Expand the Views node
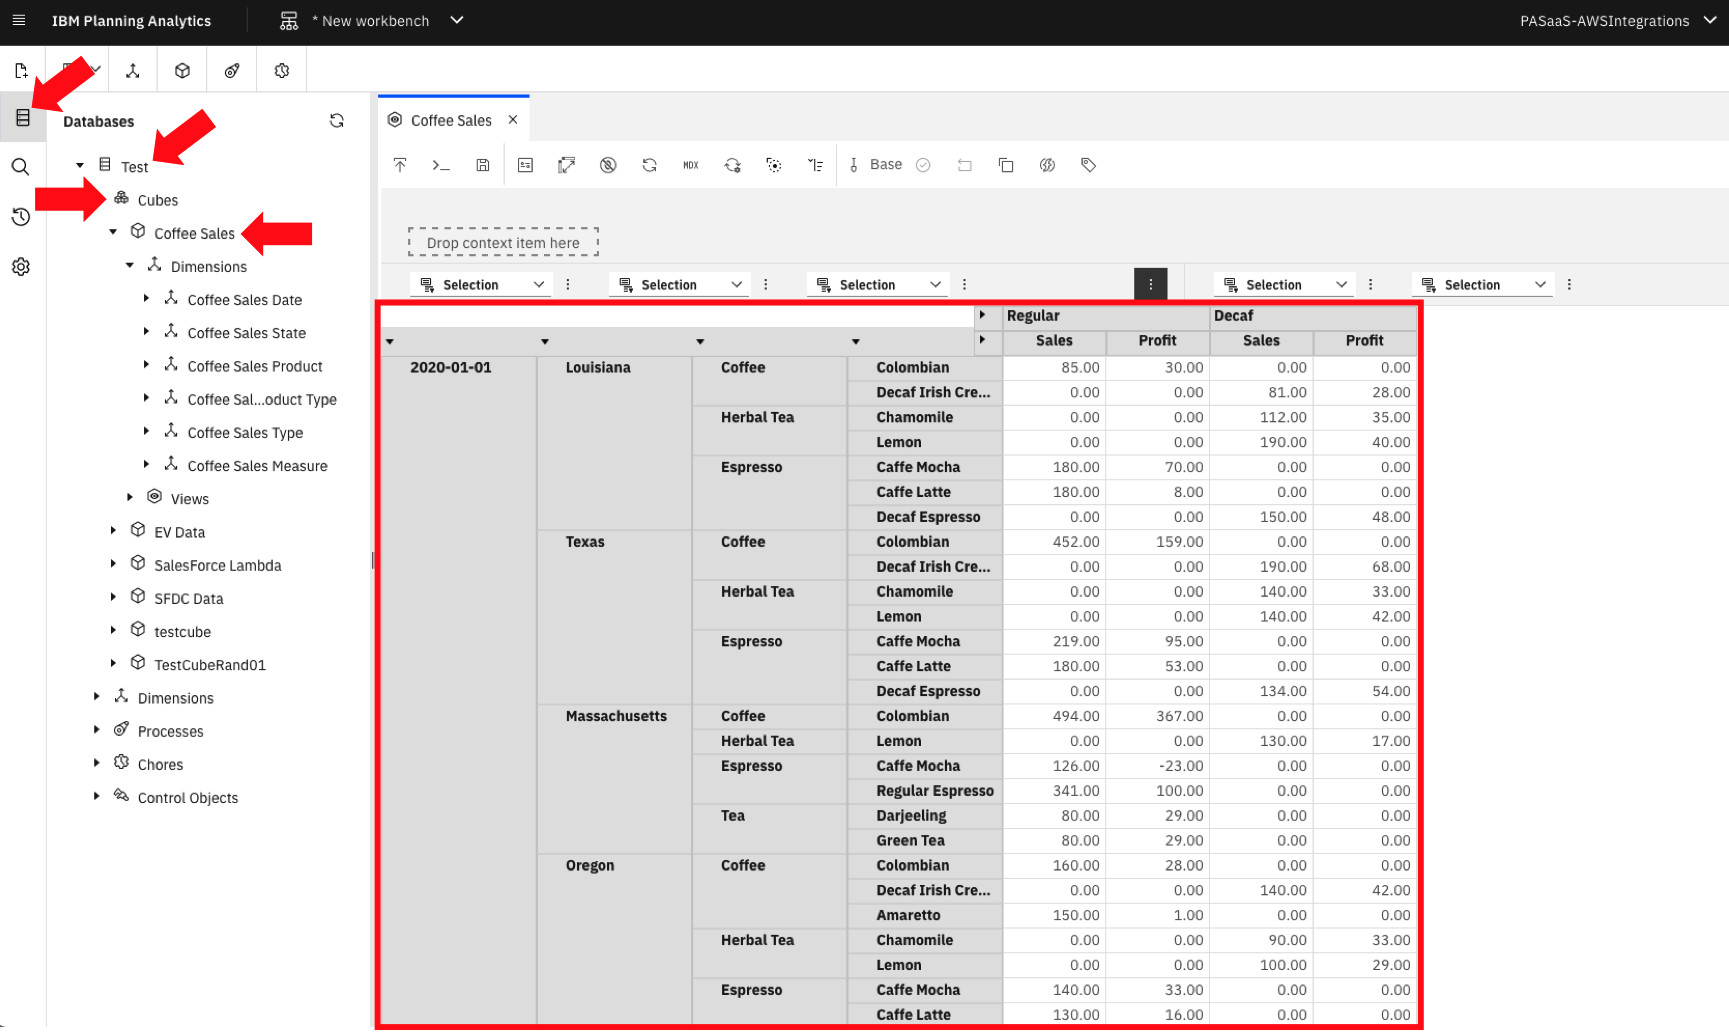Image resolution: width=1729 pixels, height=1034 pixels. (130, 497)
